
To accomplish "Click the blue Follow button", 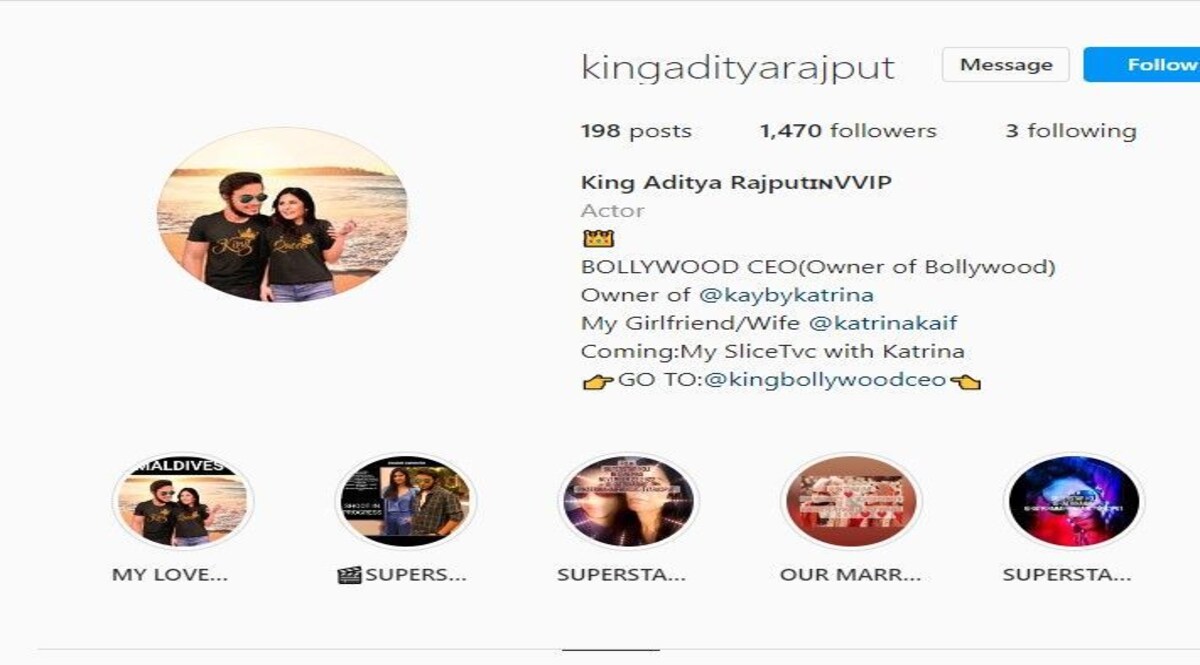I will click(x=1143, y=65).
